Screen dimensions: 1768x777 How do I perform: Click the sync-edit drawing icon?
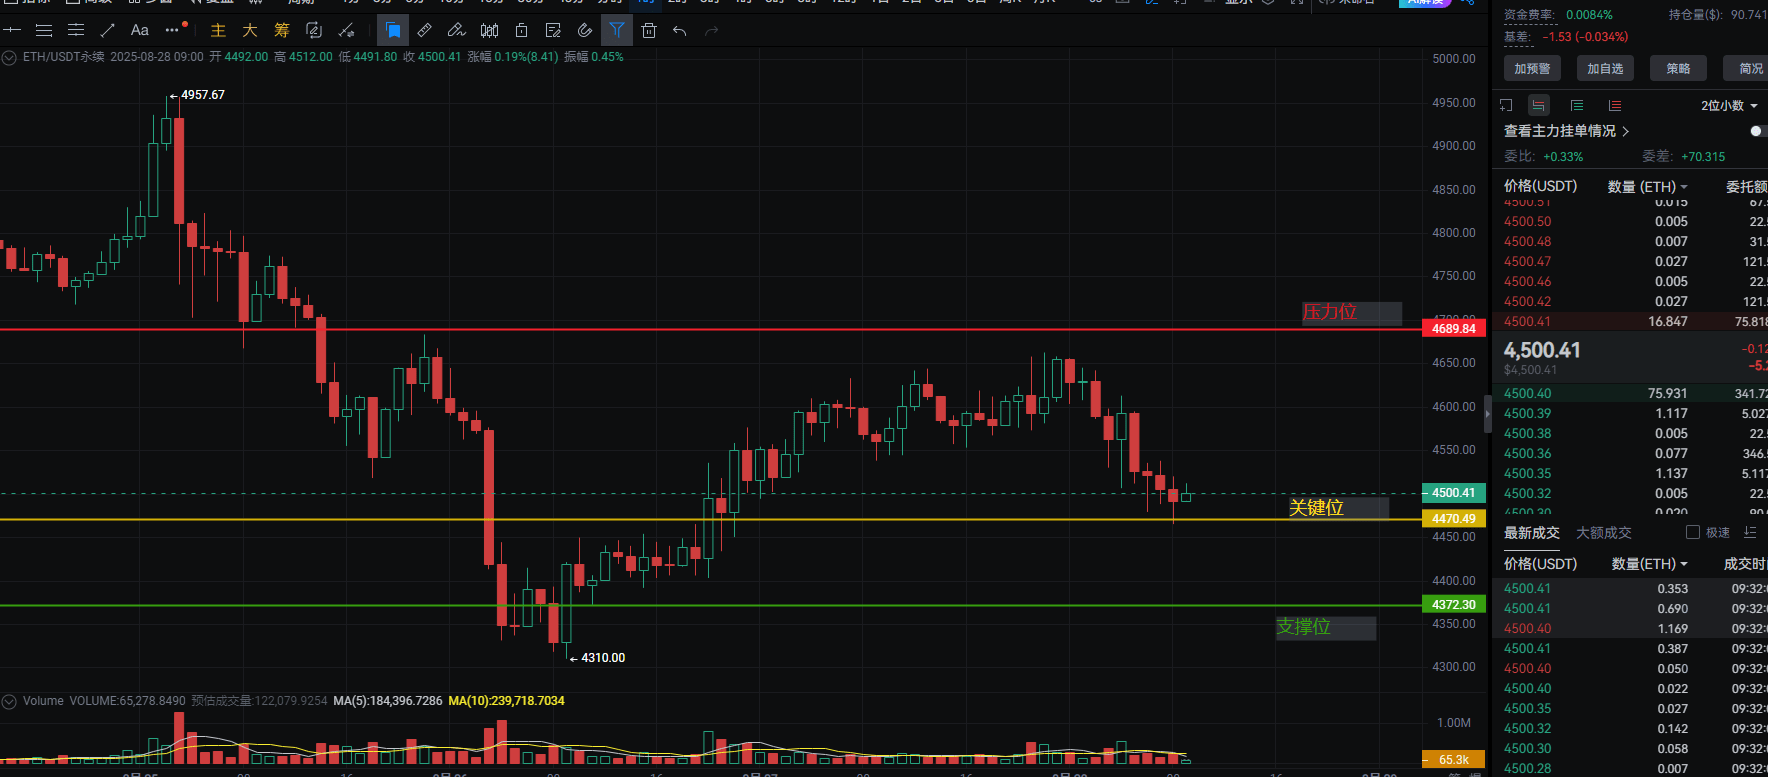(x=314, y=30)
